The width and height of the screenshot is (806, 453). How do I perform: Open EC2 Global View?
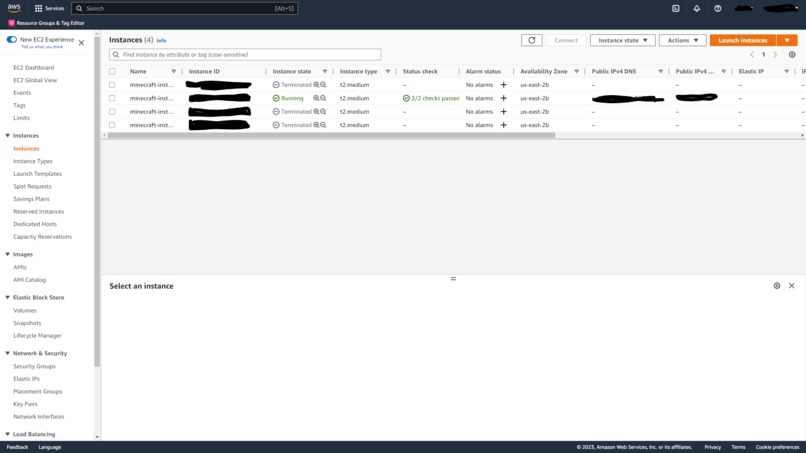[x=35, y=80]
